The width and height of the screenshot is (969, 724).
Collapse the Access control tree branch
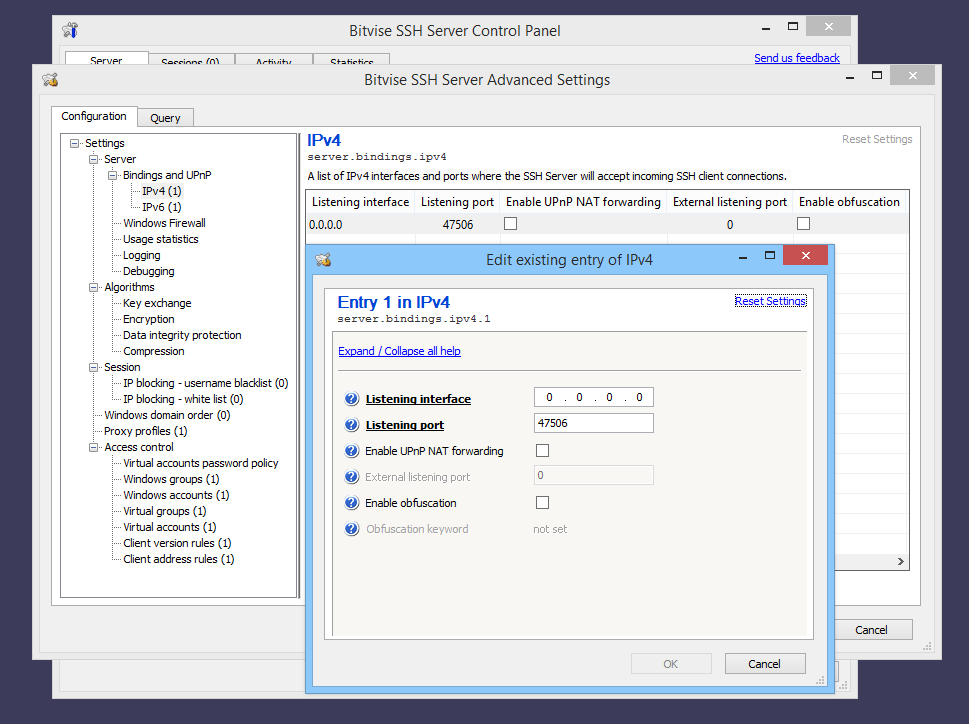coord(93,447)
